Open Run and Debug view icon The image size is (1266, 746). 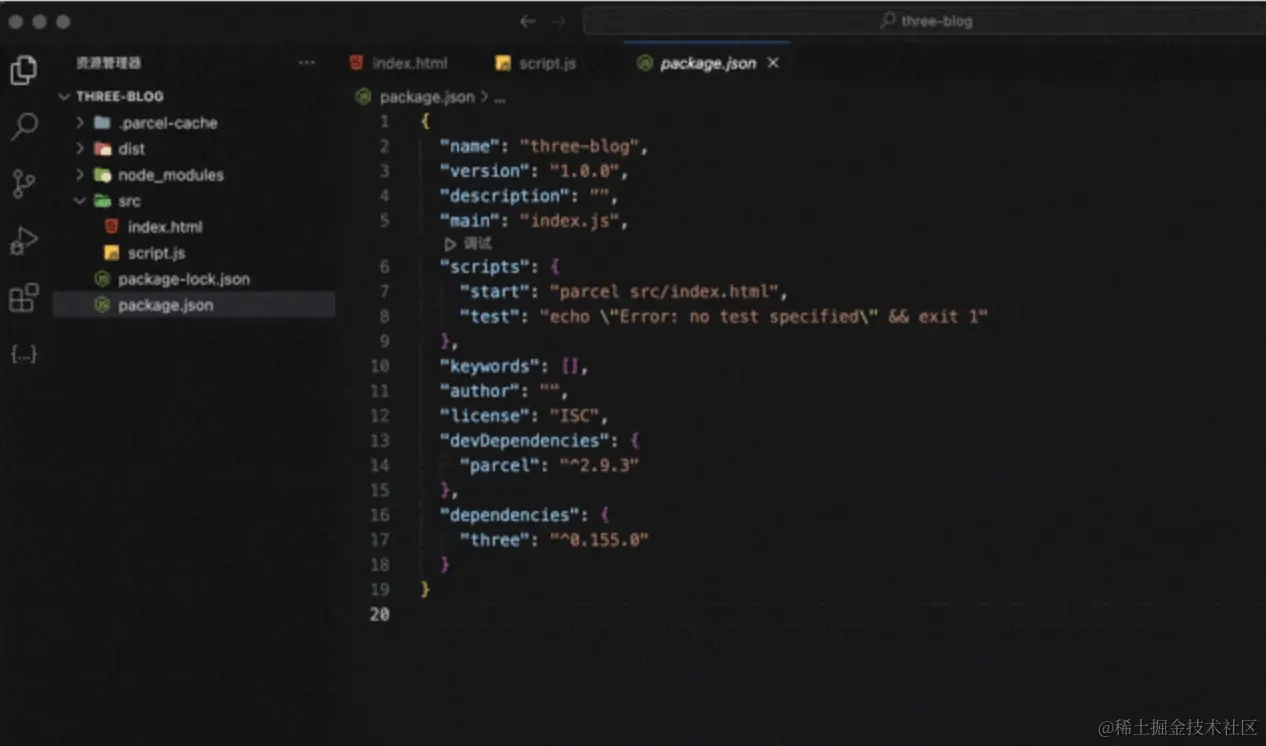(x=23, y=241)
